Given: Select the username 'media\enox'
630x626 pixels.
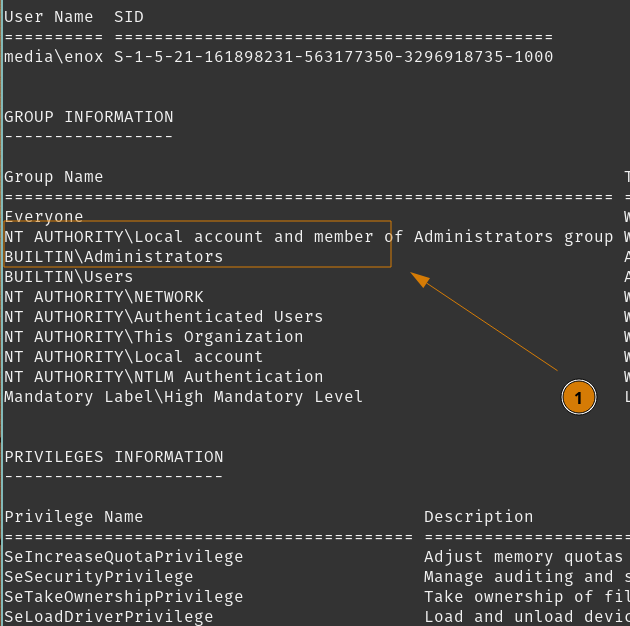Looking at the screenshot, I should (53, 57).
